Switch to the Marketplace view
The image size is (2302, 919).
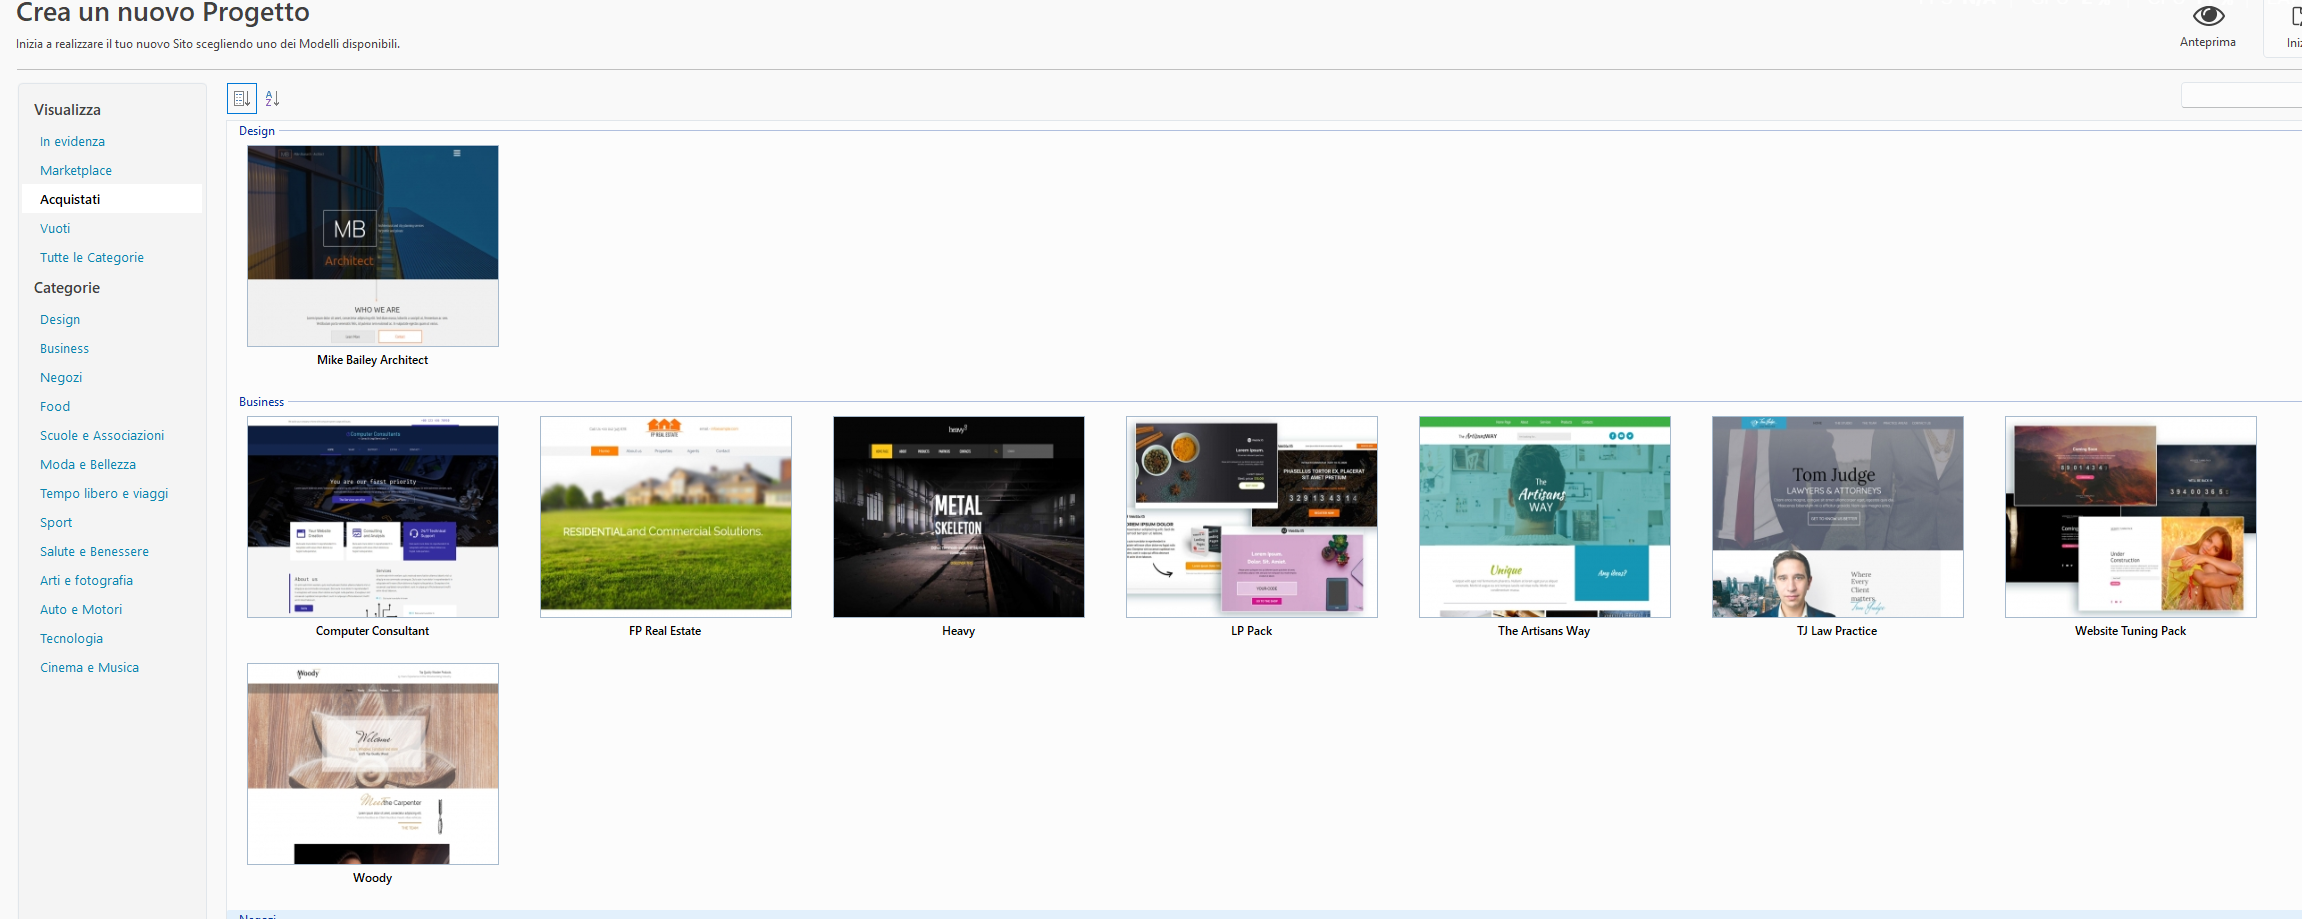76,171
